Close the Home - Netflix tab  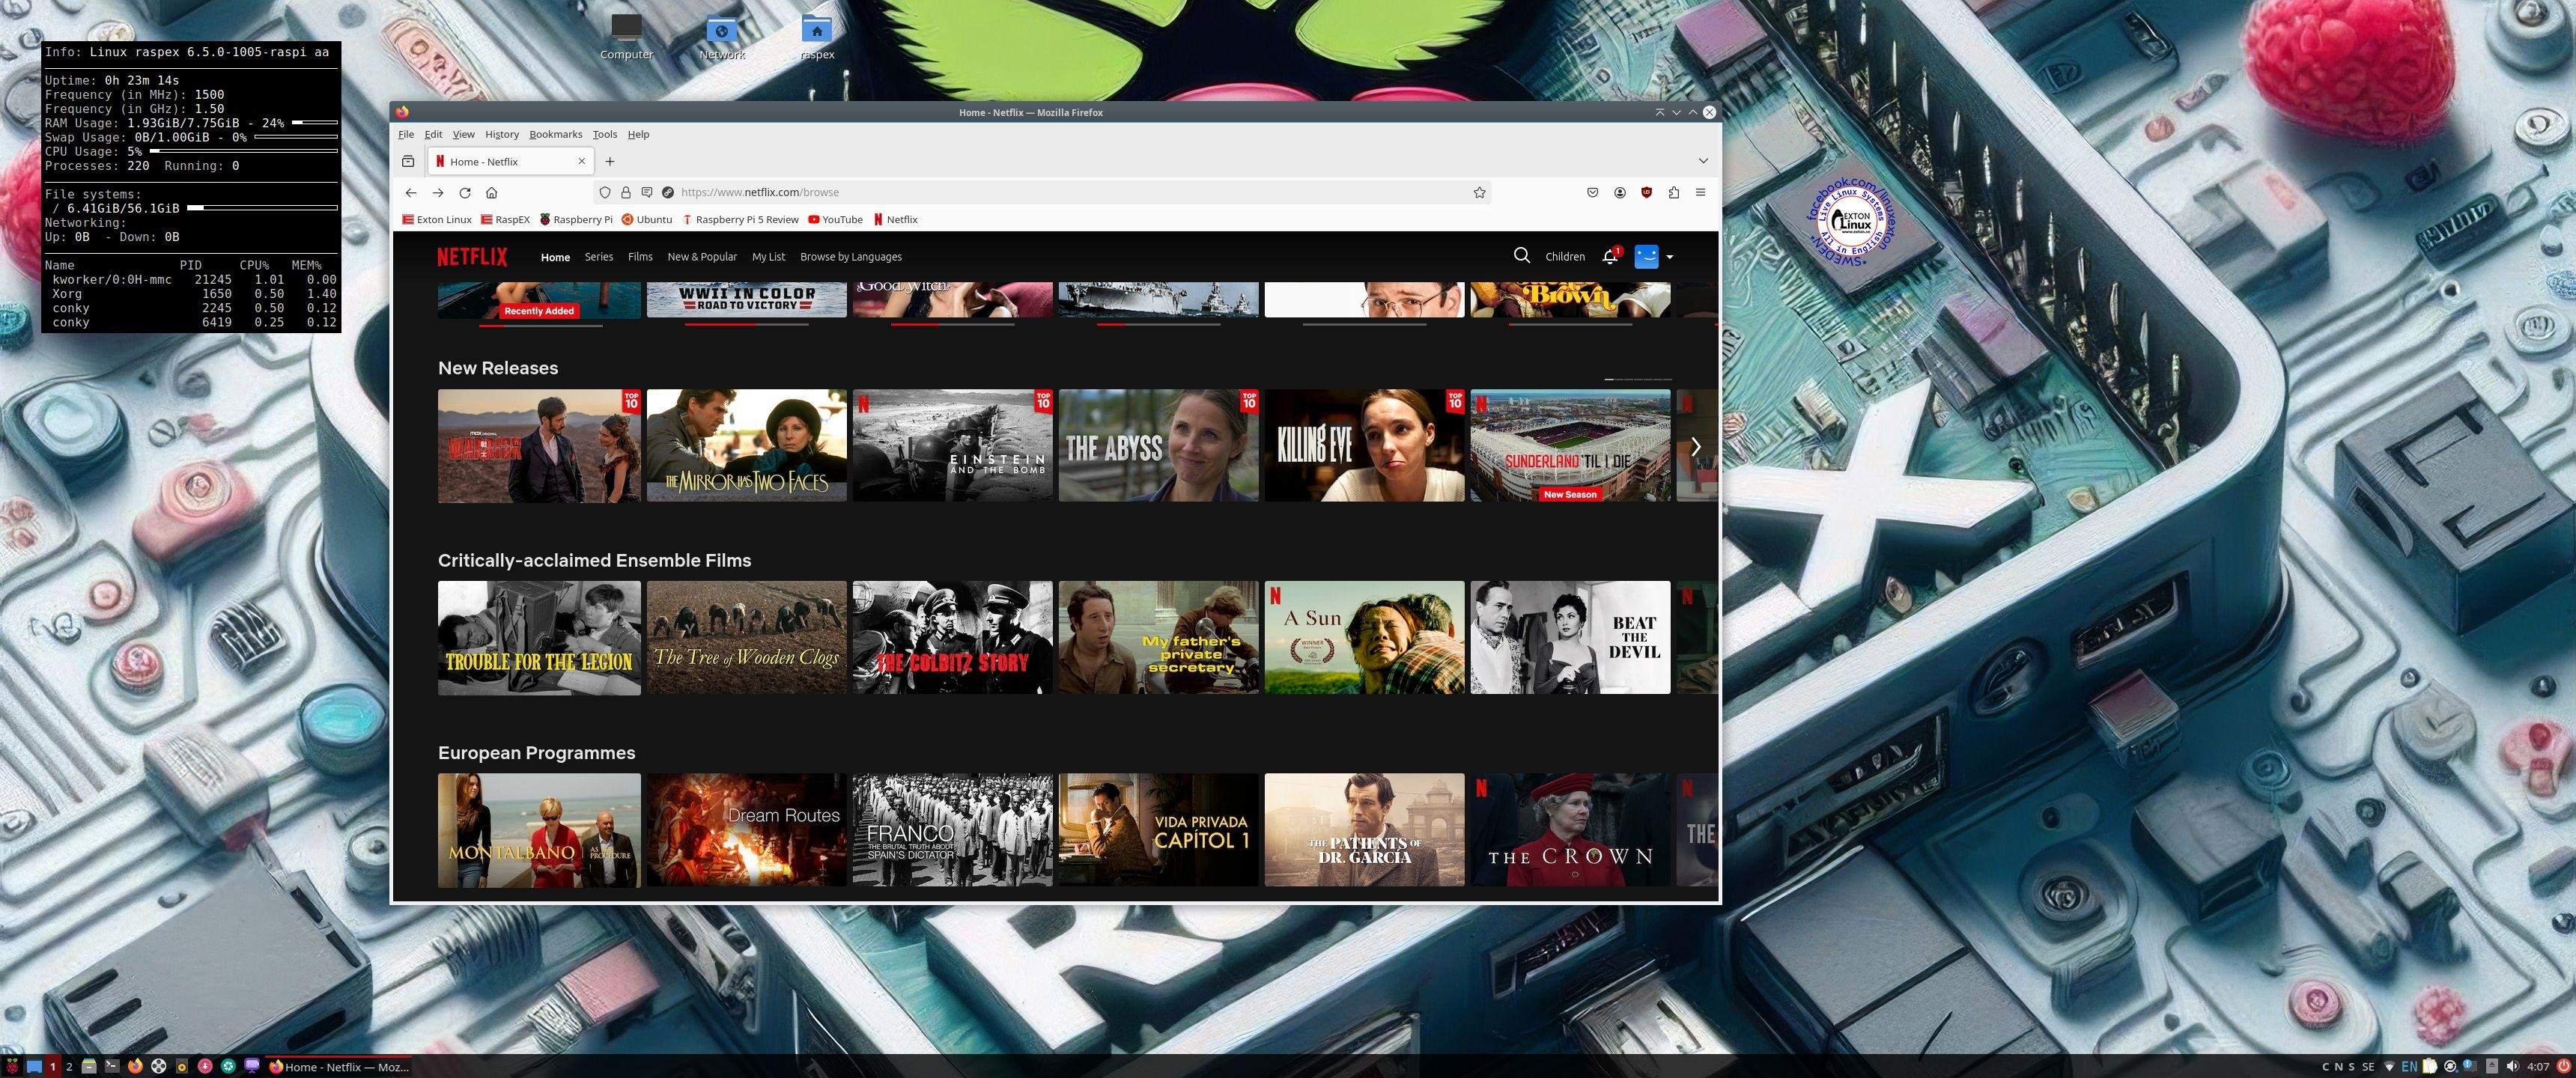coord(581,161)
